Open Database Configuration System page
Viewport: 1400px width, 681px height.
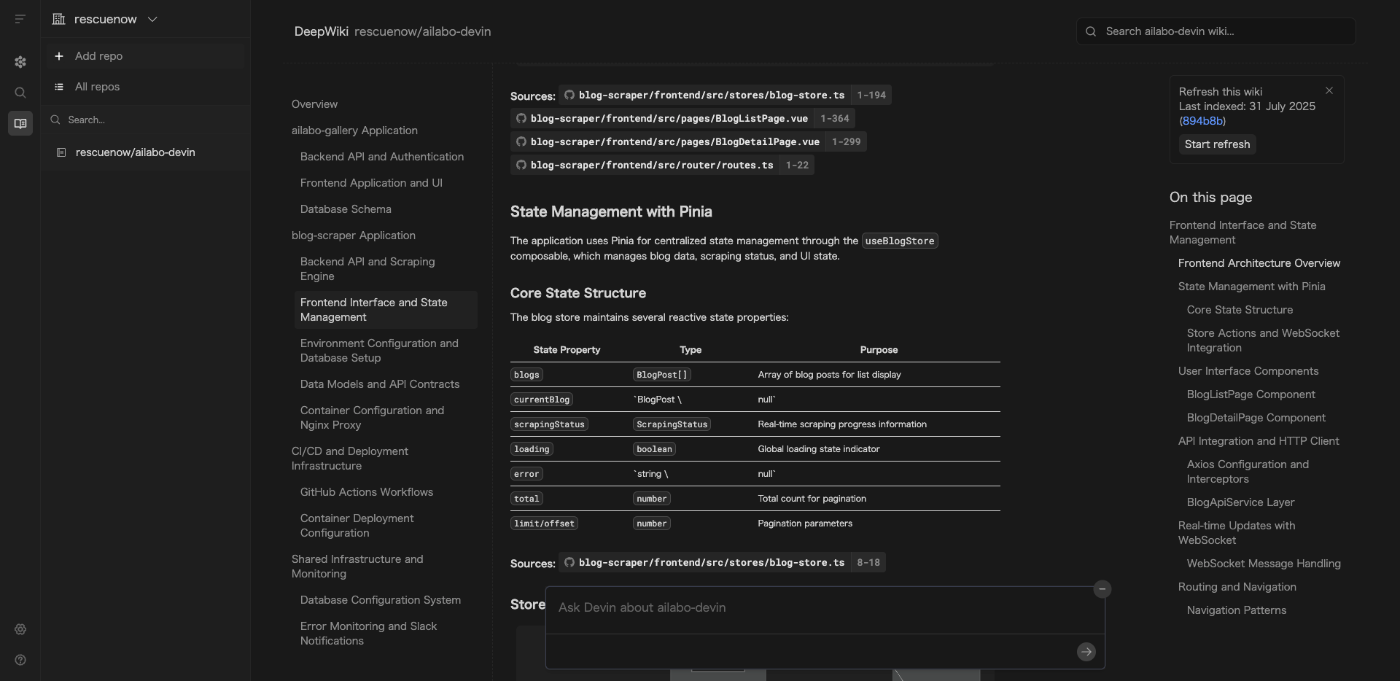380,600
